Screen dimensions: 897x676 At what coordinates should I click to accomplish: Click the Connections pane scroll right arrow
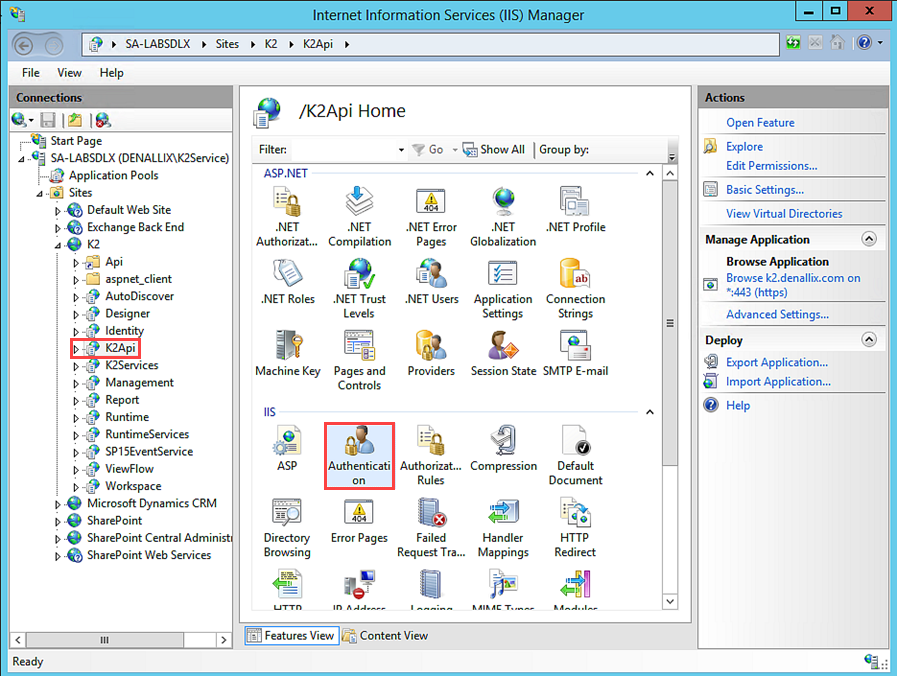pyautogui.click(x=224, y=639)
